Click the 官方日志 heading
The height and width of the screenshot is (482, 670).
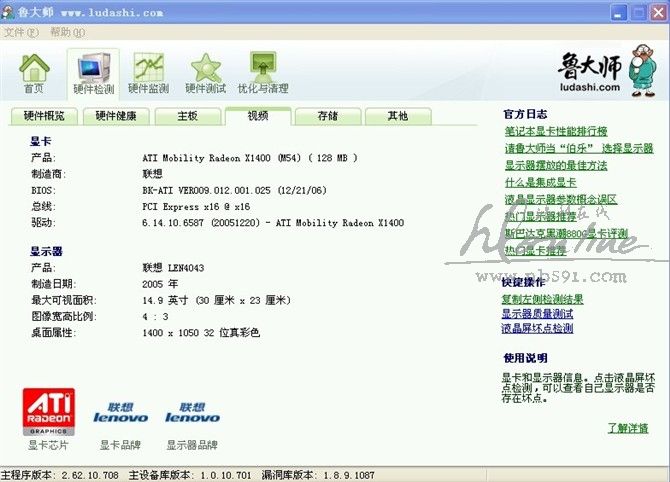[525, 115]
